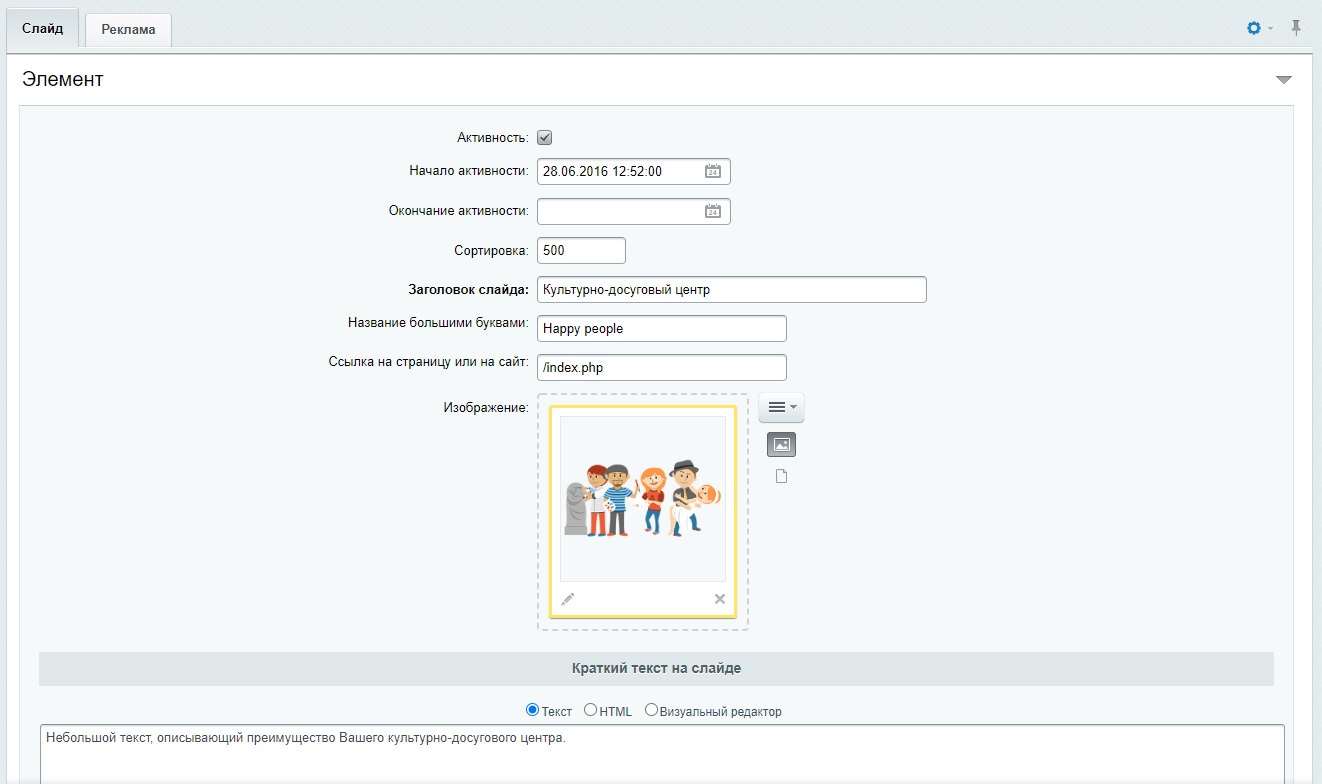The height and width of the screenshot is (784, 1322).
Task: Click the Заголовок слайда label
Action: coord(468,290)
